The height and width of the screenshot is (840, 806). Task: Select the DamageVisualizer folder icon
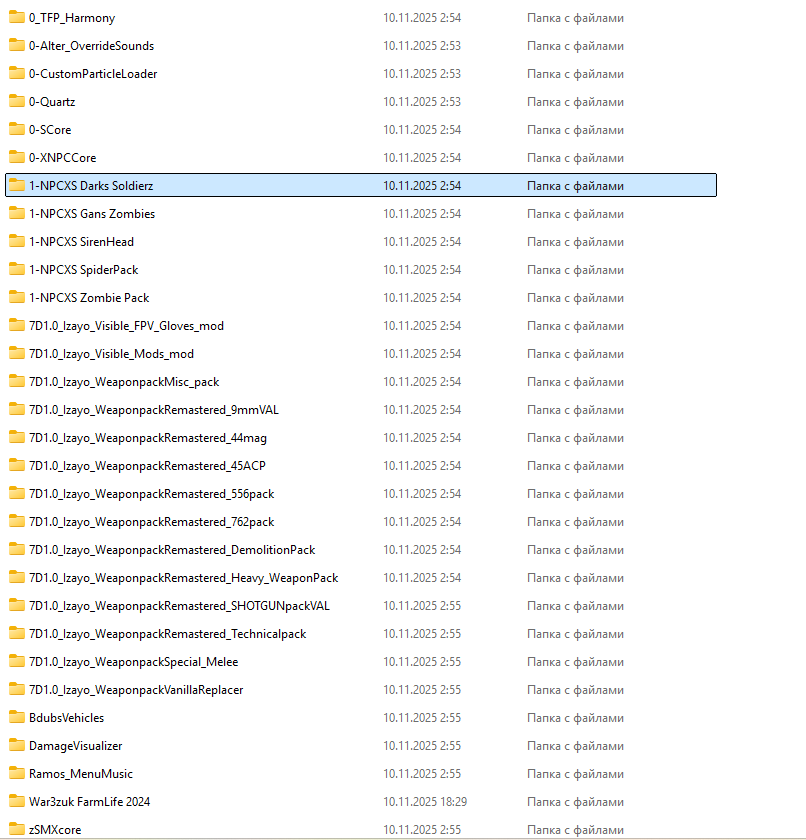click(x=16, y=746)
